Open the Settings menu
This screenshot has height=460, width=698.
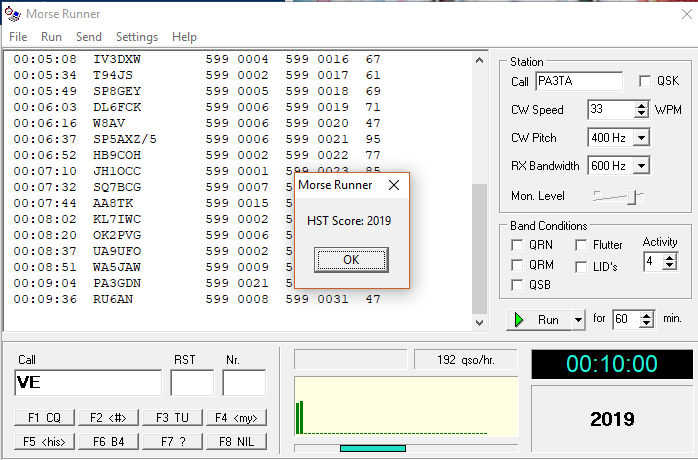(x=137, y=37)
